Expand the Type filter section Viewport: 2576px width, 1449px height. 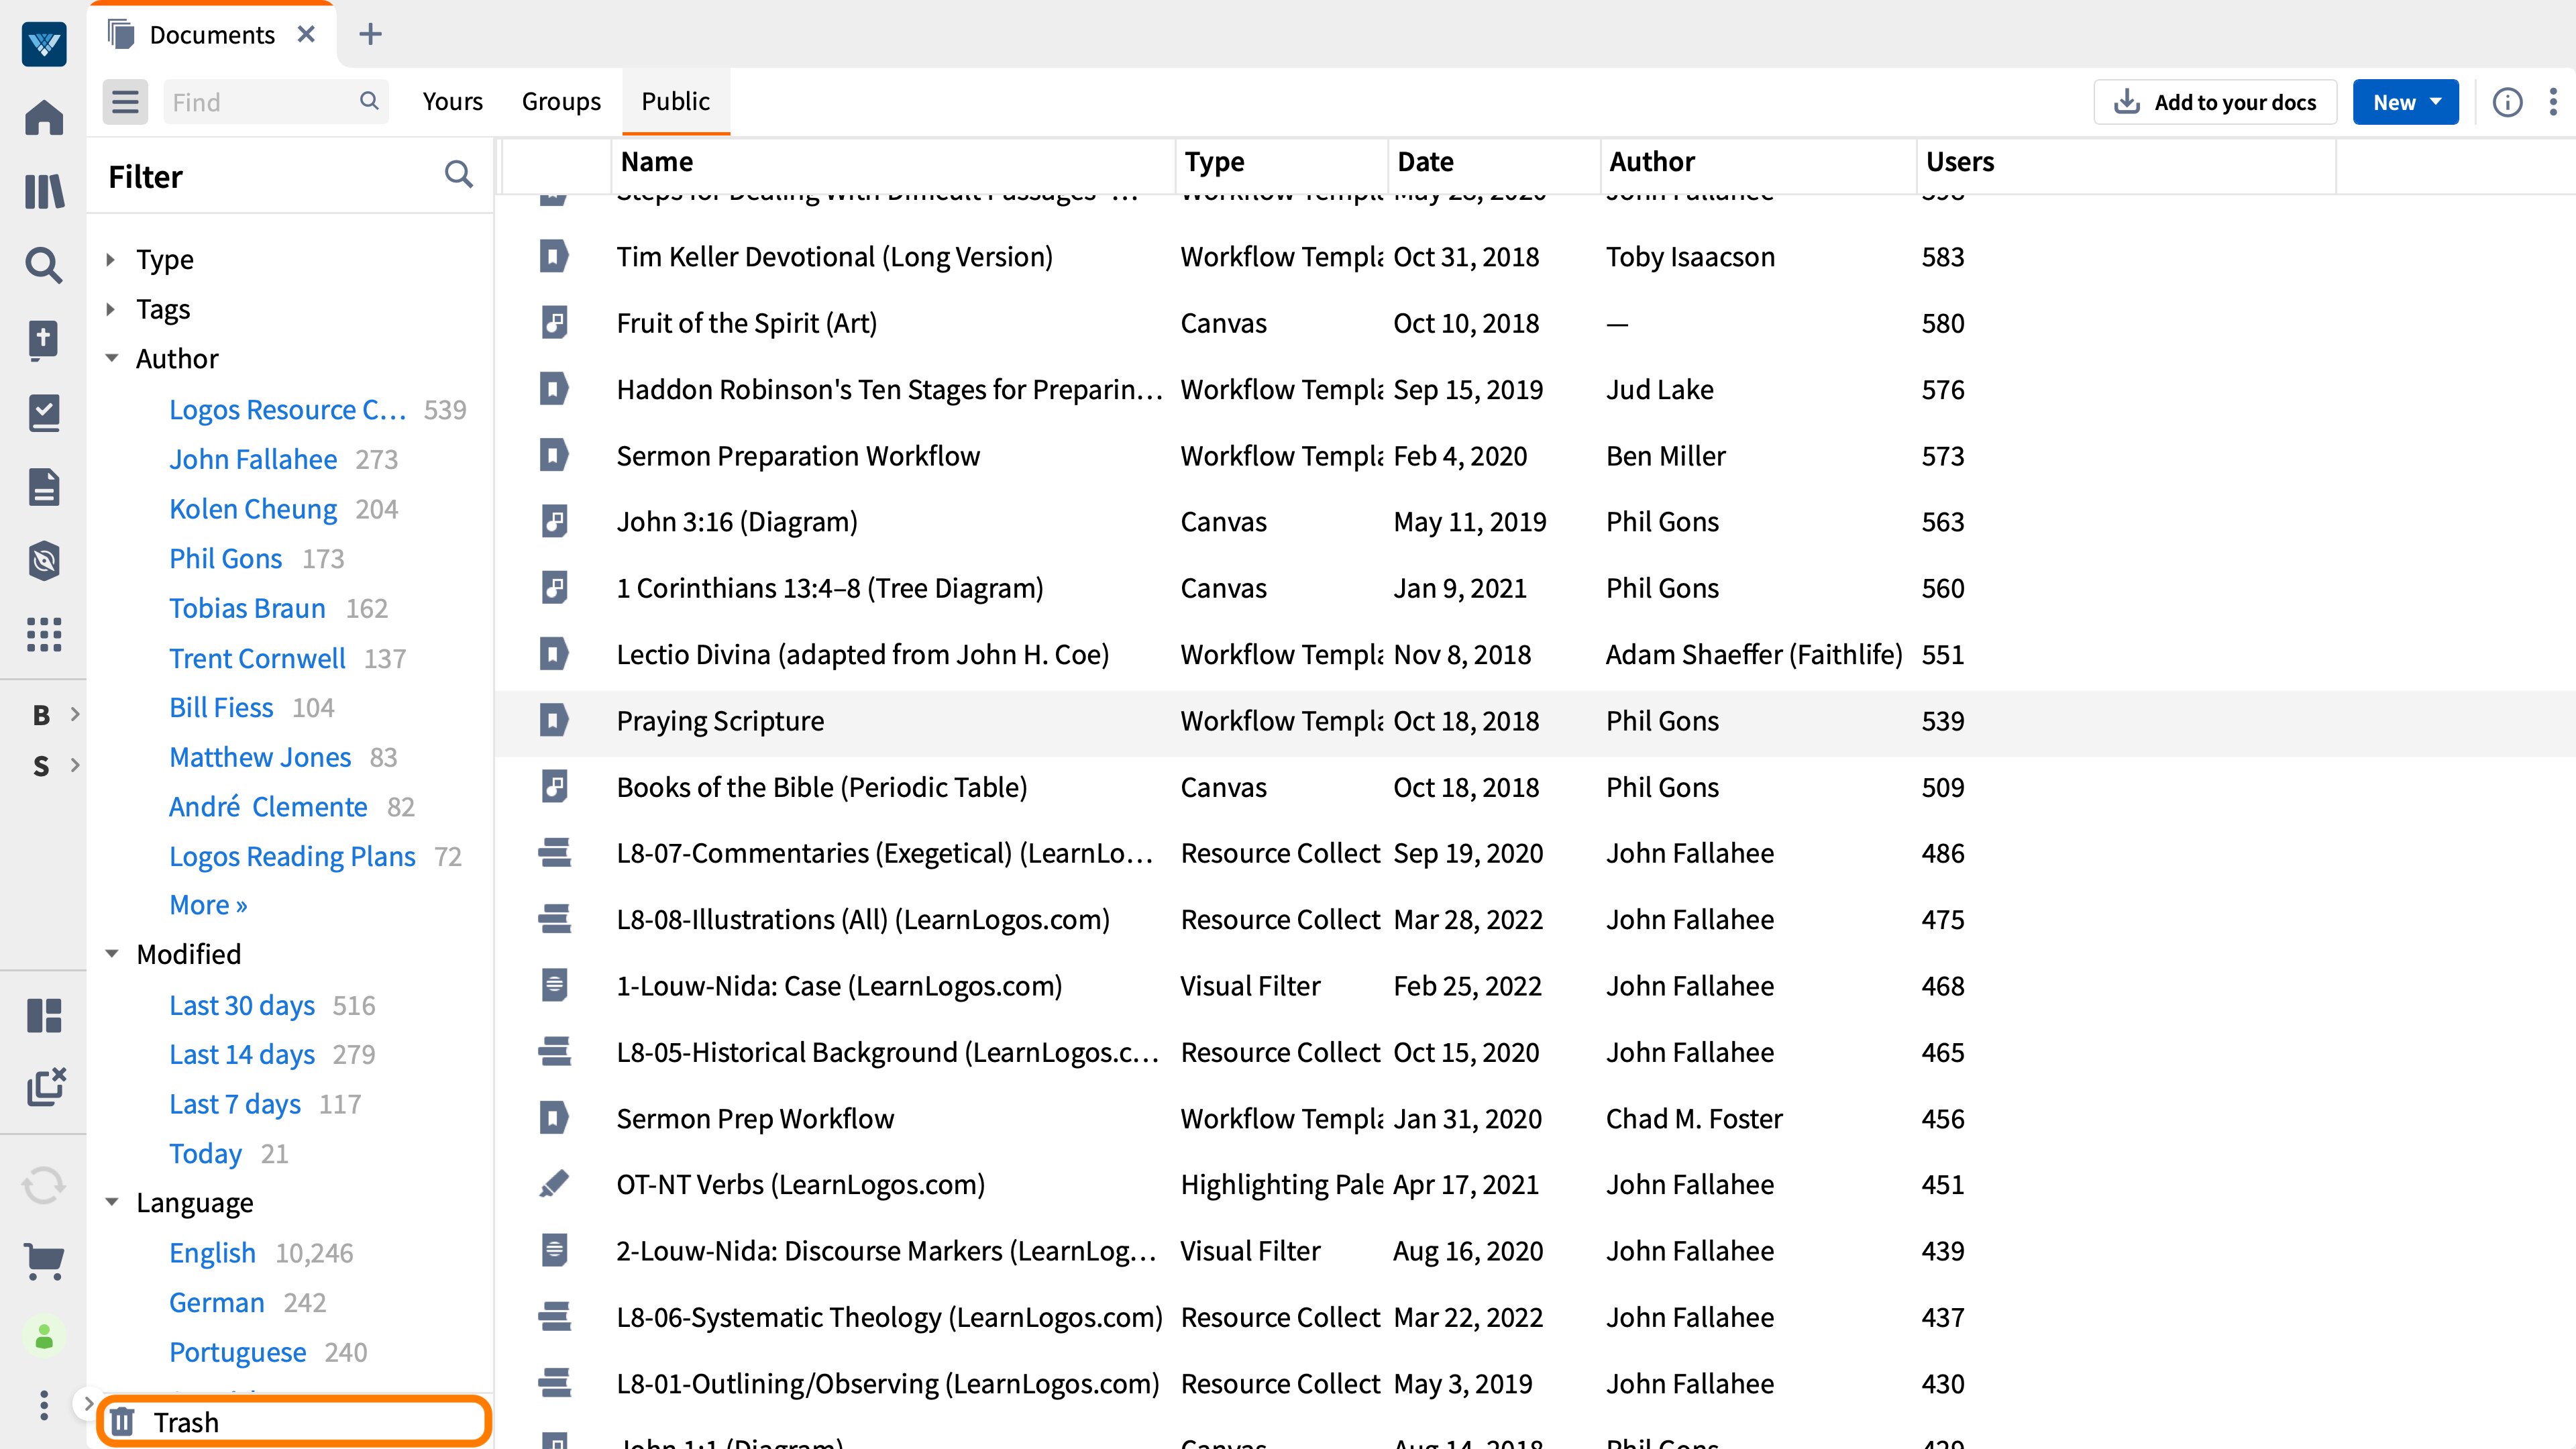[x=165, y=259]
